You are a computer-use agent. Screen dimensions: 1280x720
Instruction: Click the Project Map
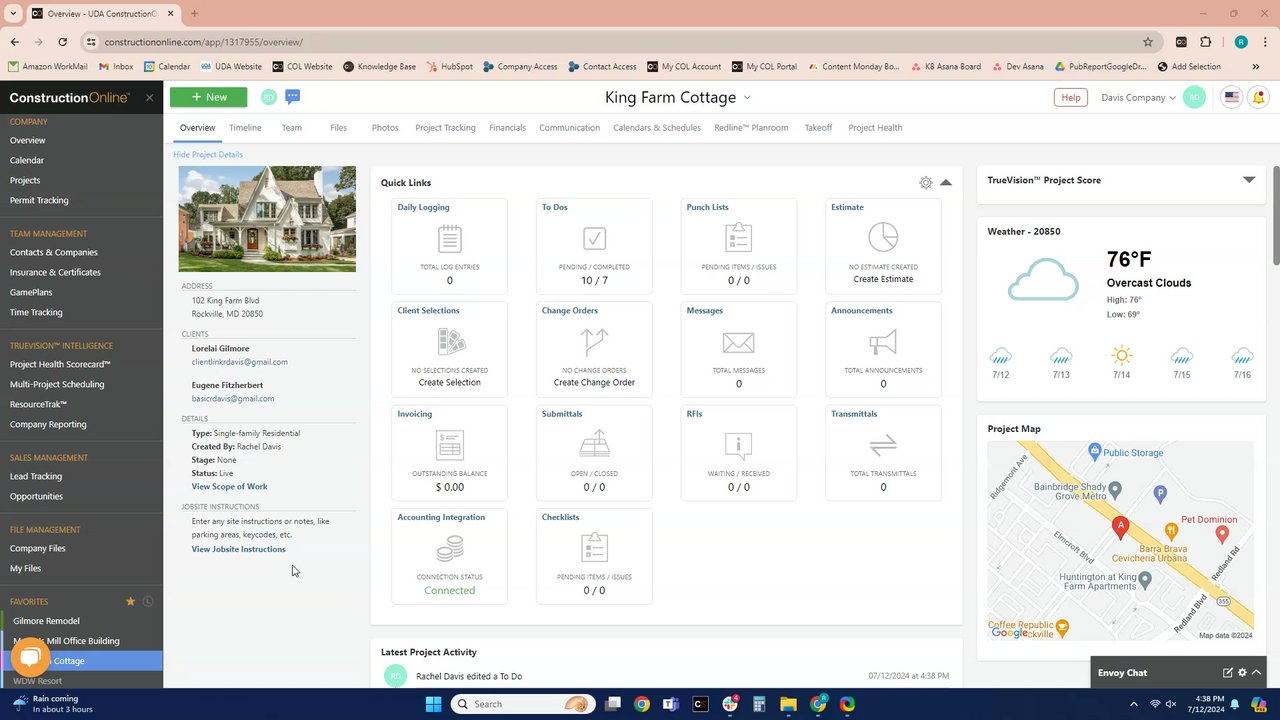click(x=1120, y=541)
